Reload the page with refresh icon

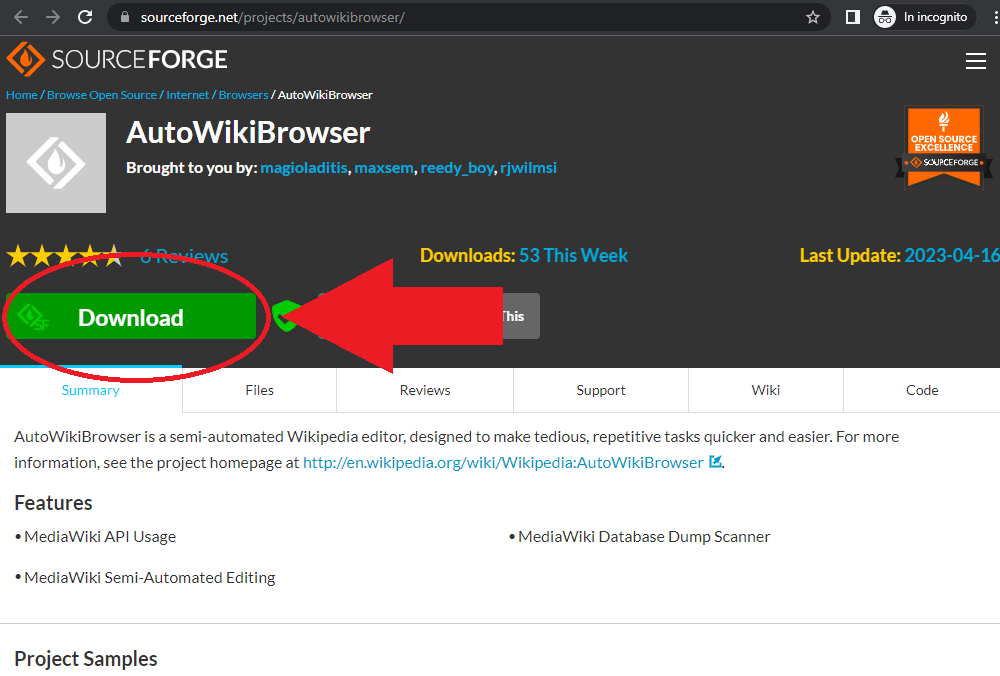85,17
